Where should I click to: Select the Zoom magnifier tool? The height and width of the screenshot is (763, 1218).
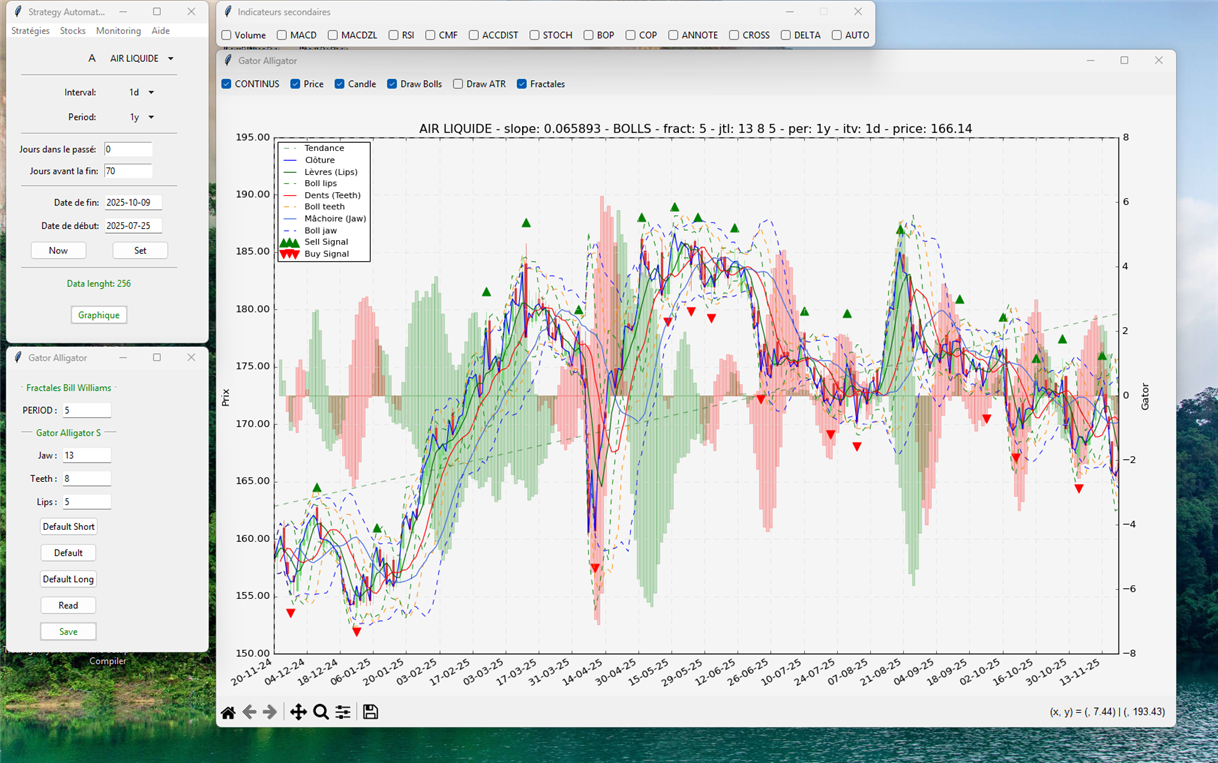[321, 712]
